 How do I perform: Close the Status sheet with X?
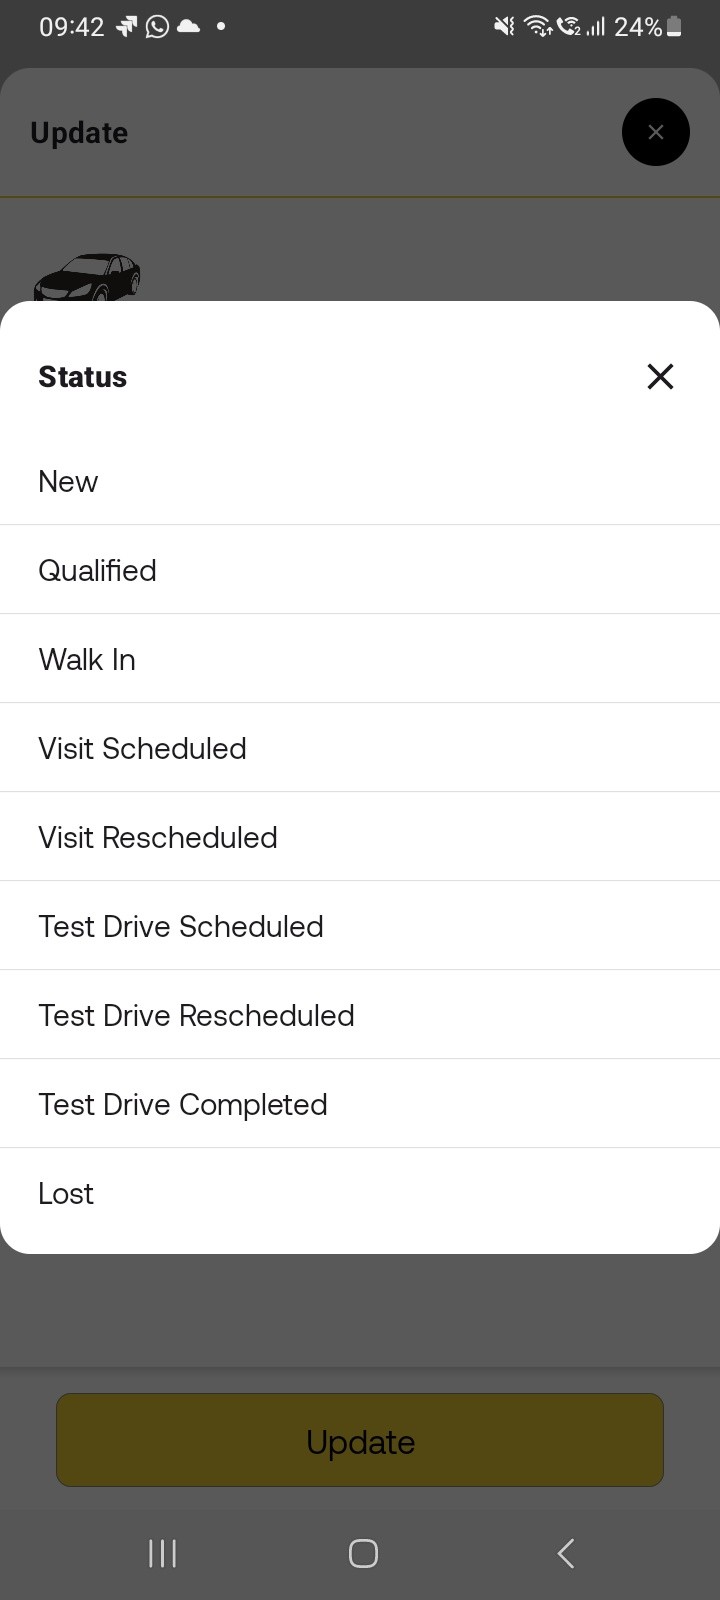[660, 376]
